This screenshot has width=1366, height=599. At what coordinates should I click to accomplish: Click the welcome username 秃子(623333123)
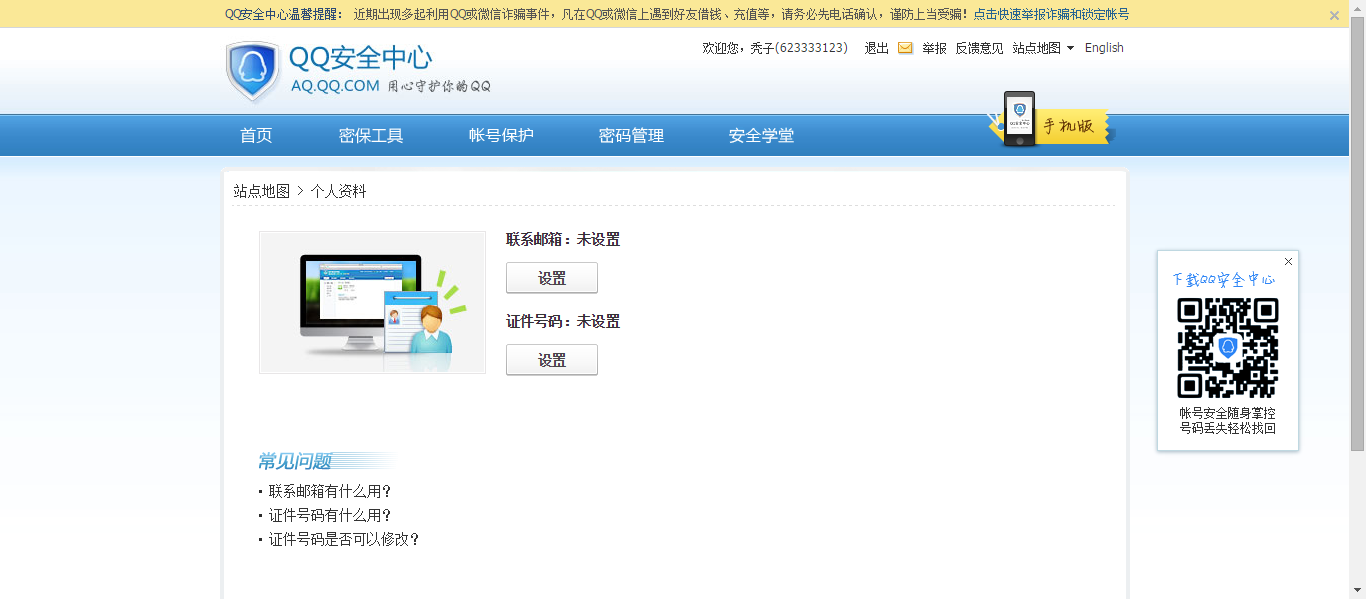point(799,48)
